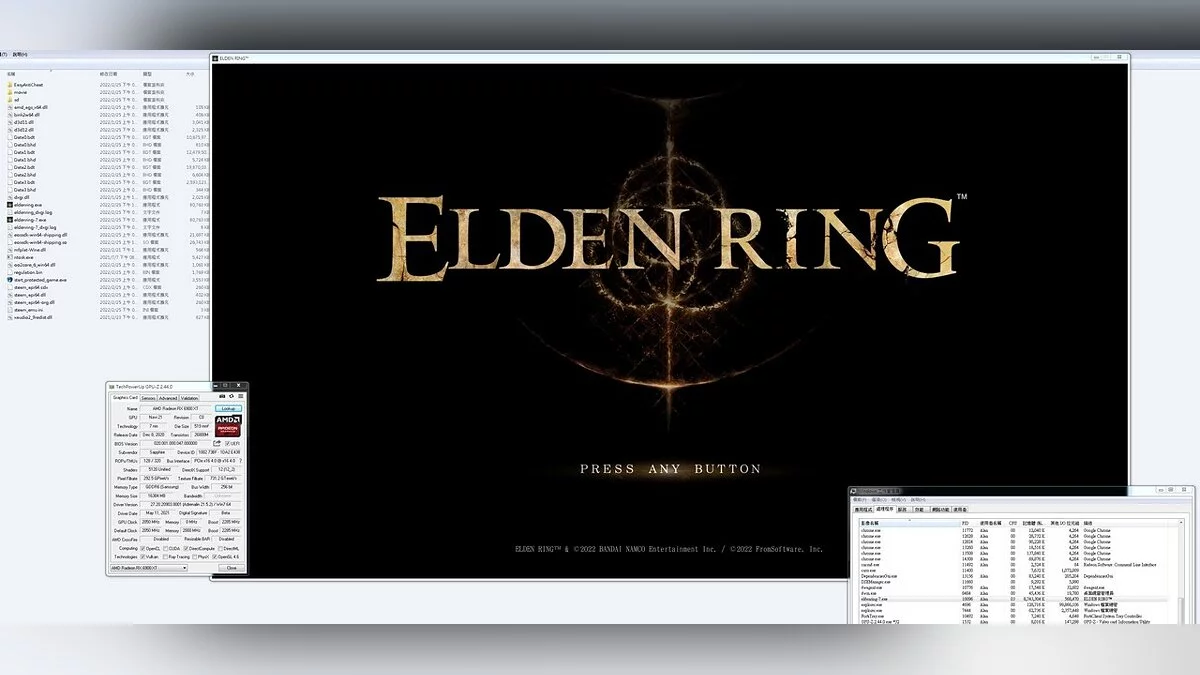Select eldenring_dxgi.log in the Explorer list

click(x=29, y=212)
